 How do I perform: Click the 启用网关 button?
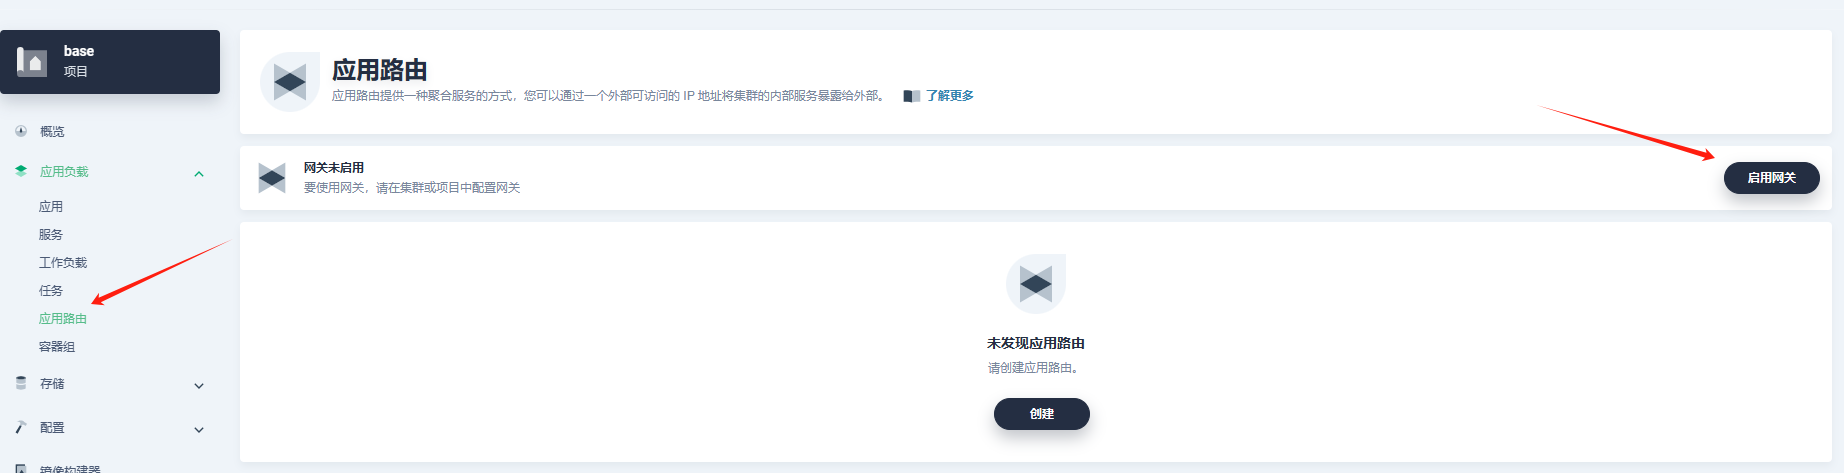coord(1771,178)
